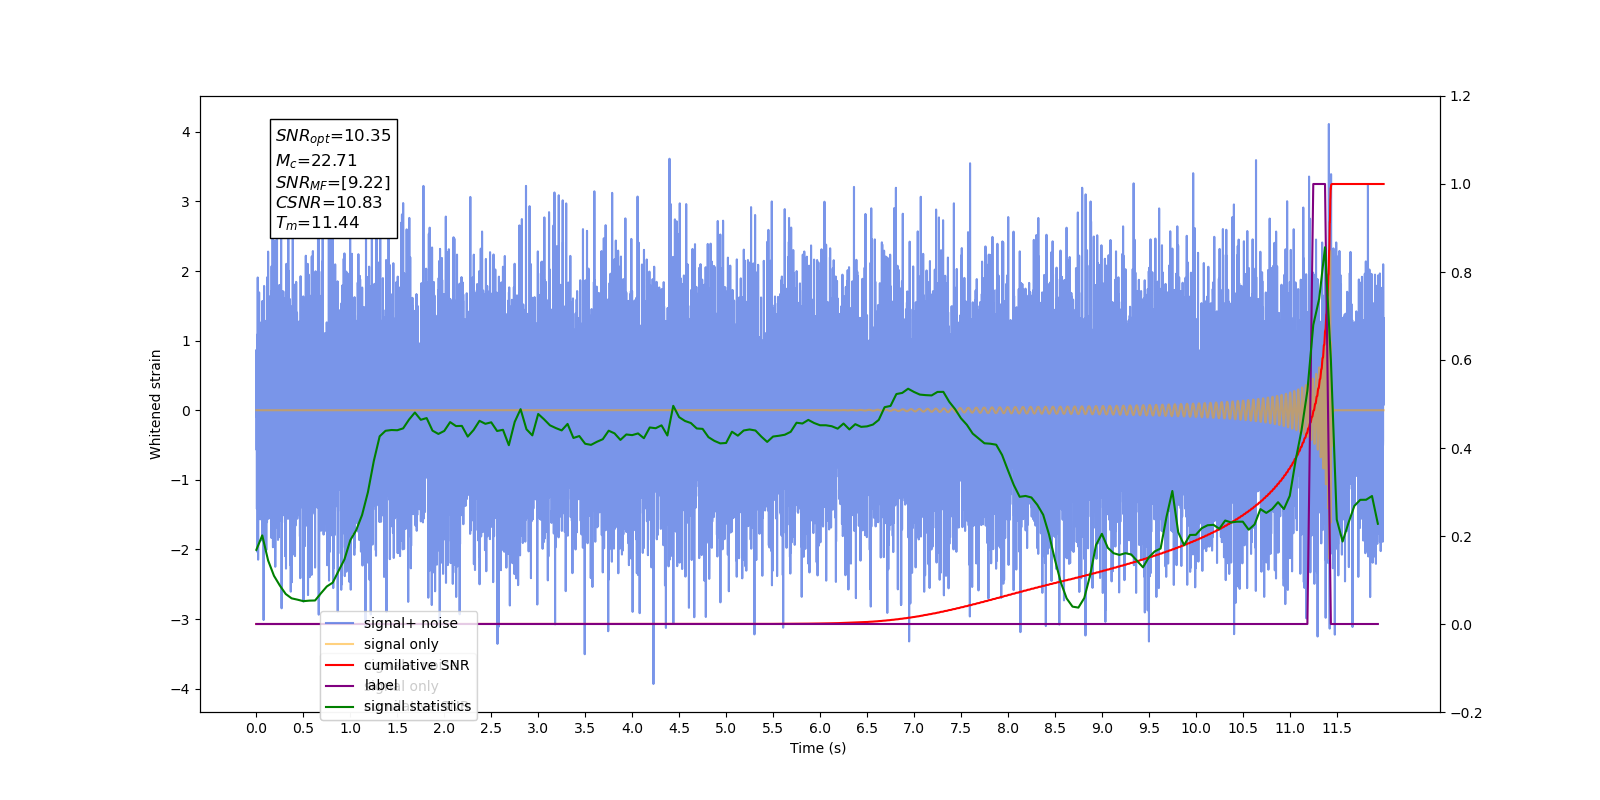Click the CSNR=10.83 annotation text

coord(329,202)
